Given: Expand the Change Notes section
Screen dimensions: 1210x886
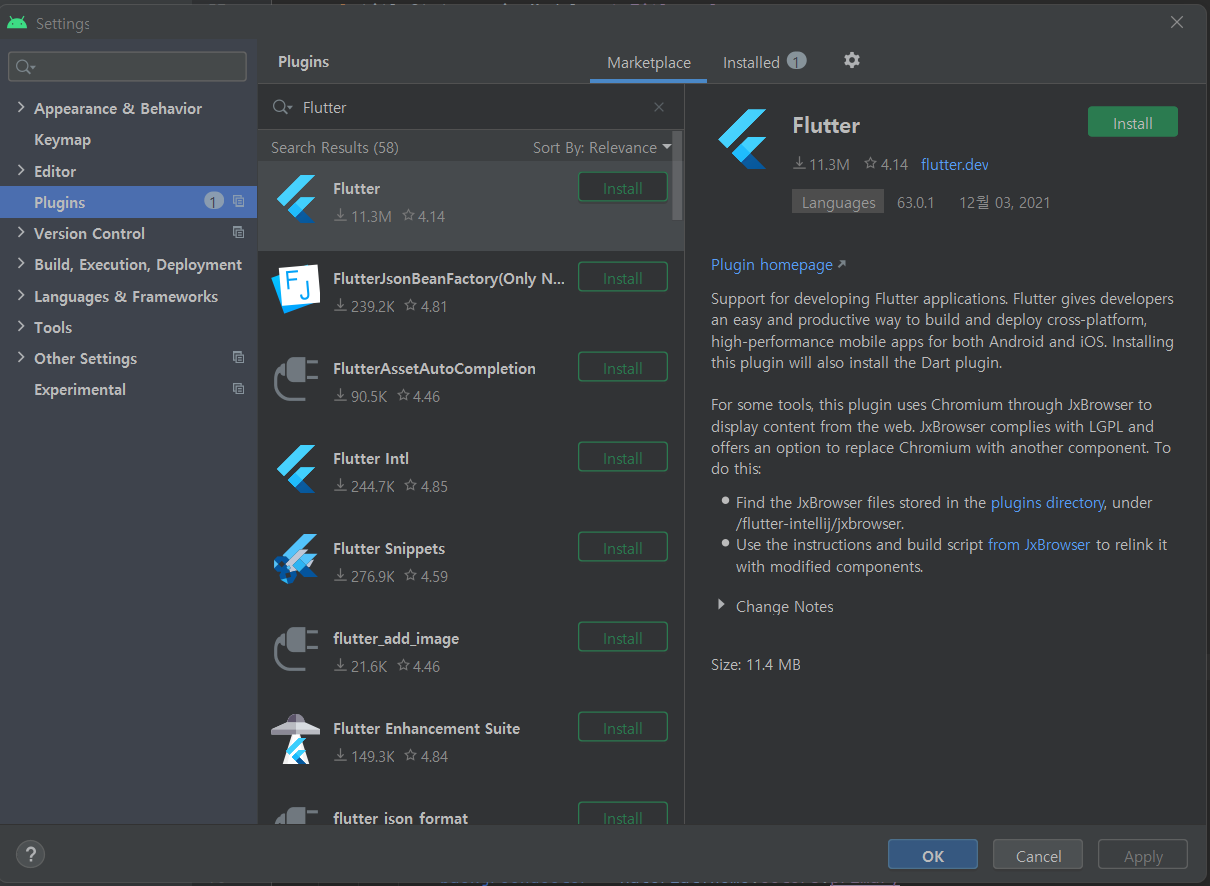Looking at the screenshot, I should coord(721,605).
